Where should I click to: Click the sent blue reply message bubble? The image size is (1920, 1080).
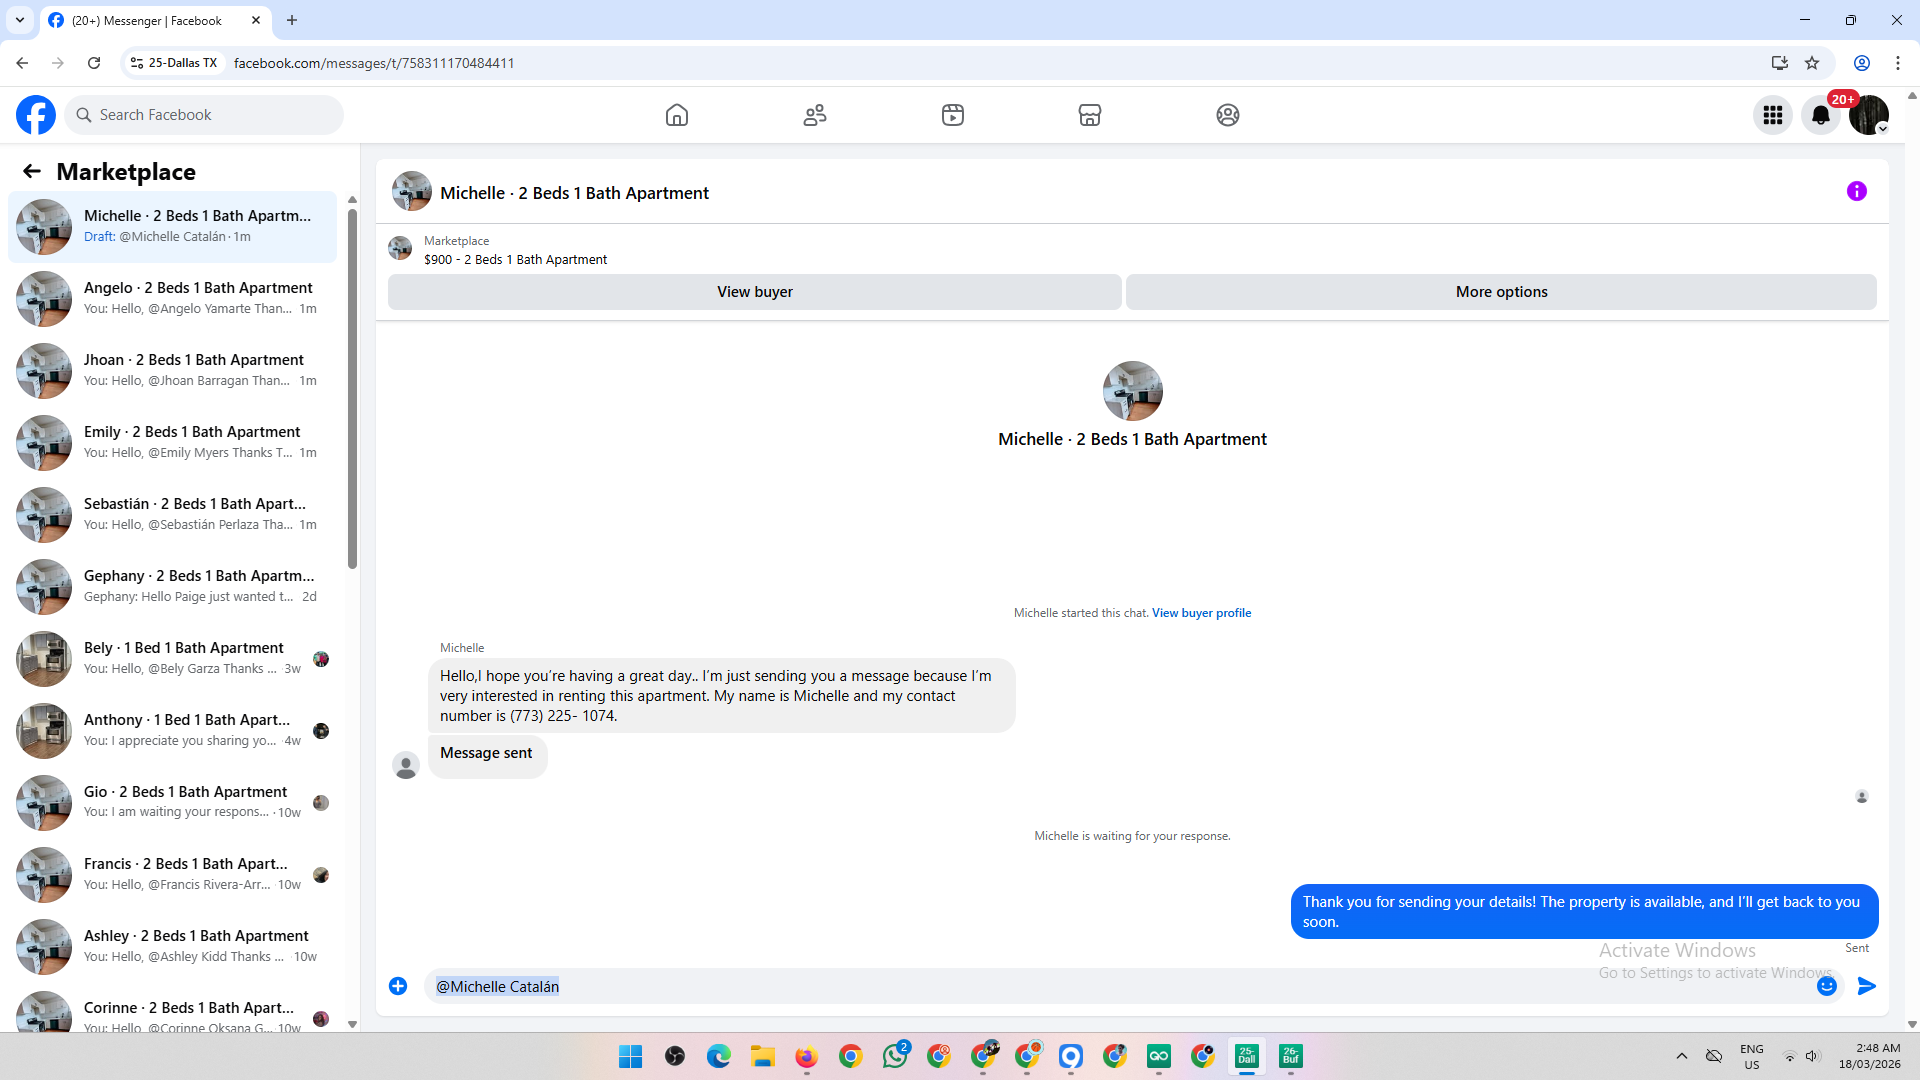[1584, 912]
